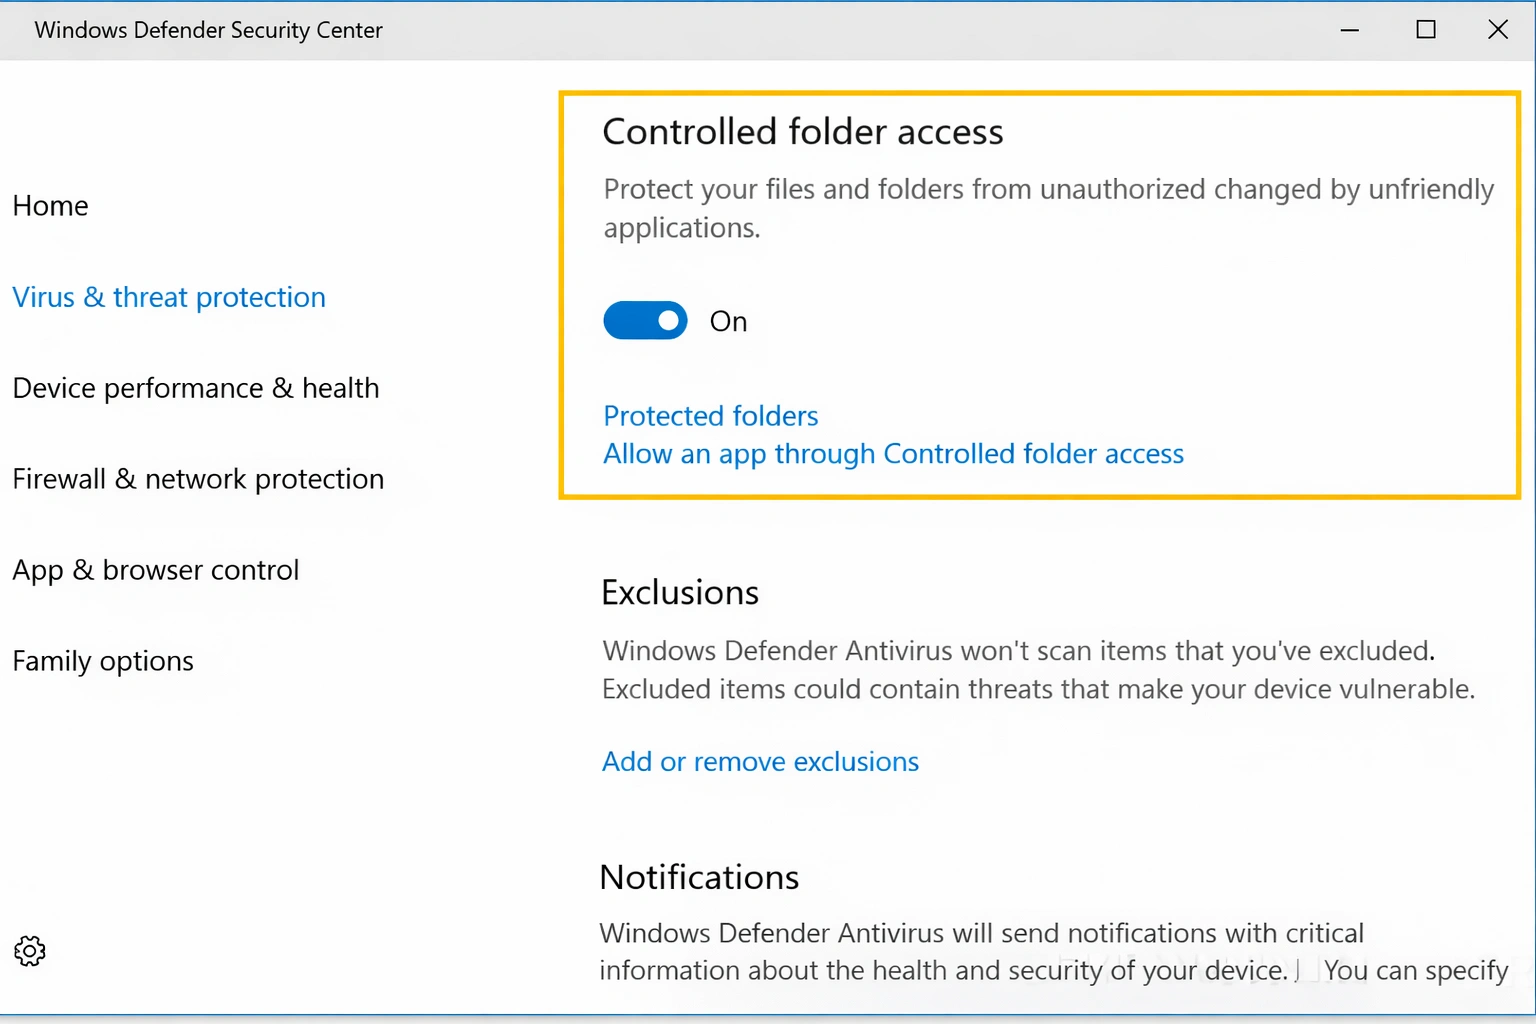Click Allow an app through Controlled folder access

[892, 453]
